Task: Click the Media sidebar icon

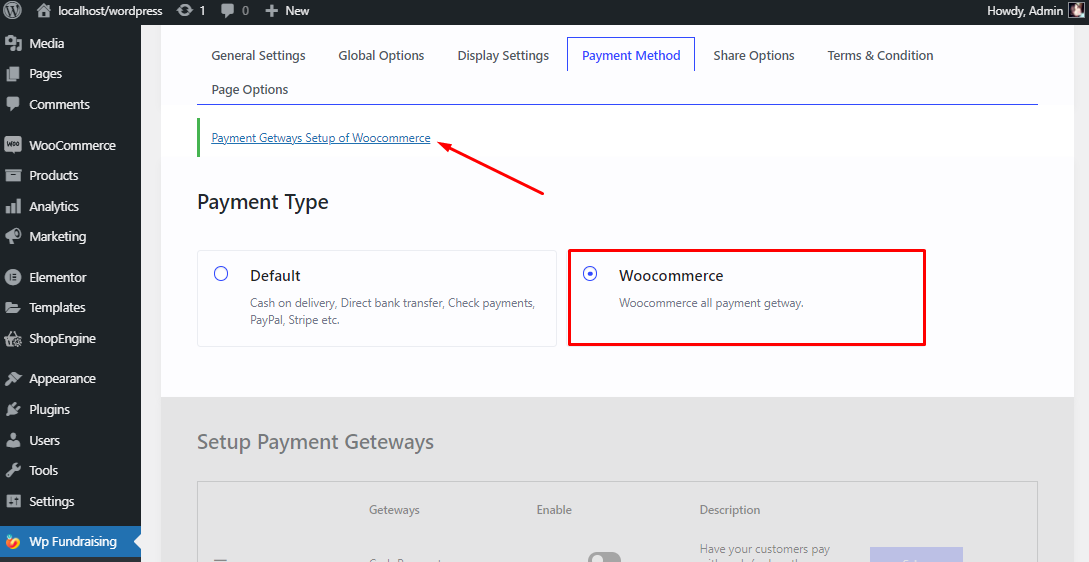Action: point(13,43)
